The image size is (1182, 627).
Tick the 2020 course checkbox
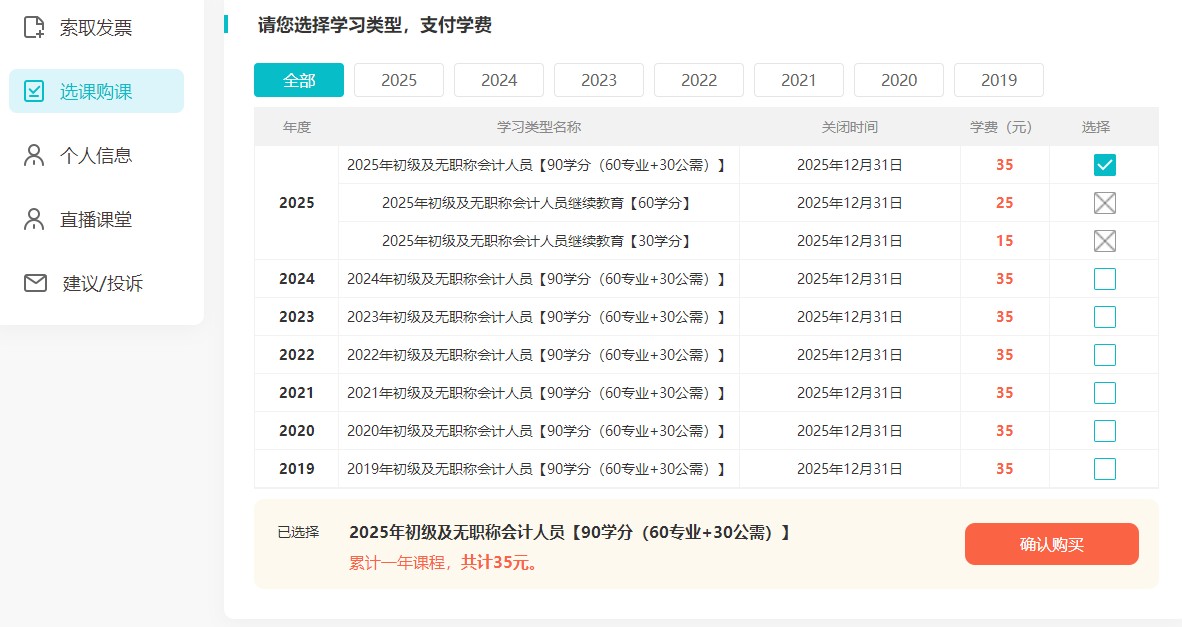tap(1104, 430)
